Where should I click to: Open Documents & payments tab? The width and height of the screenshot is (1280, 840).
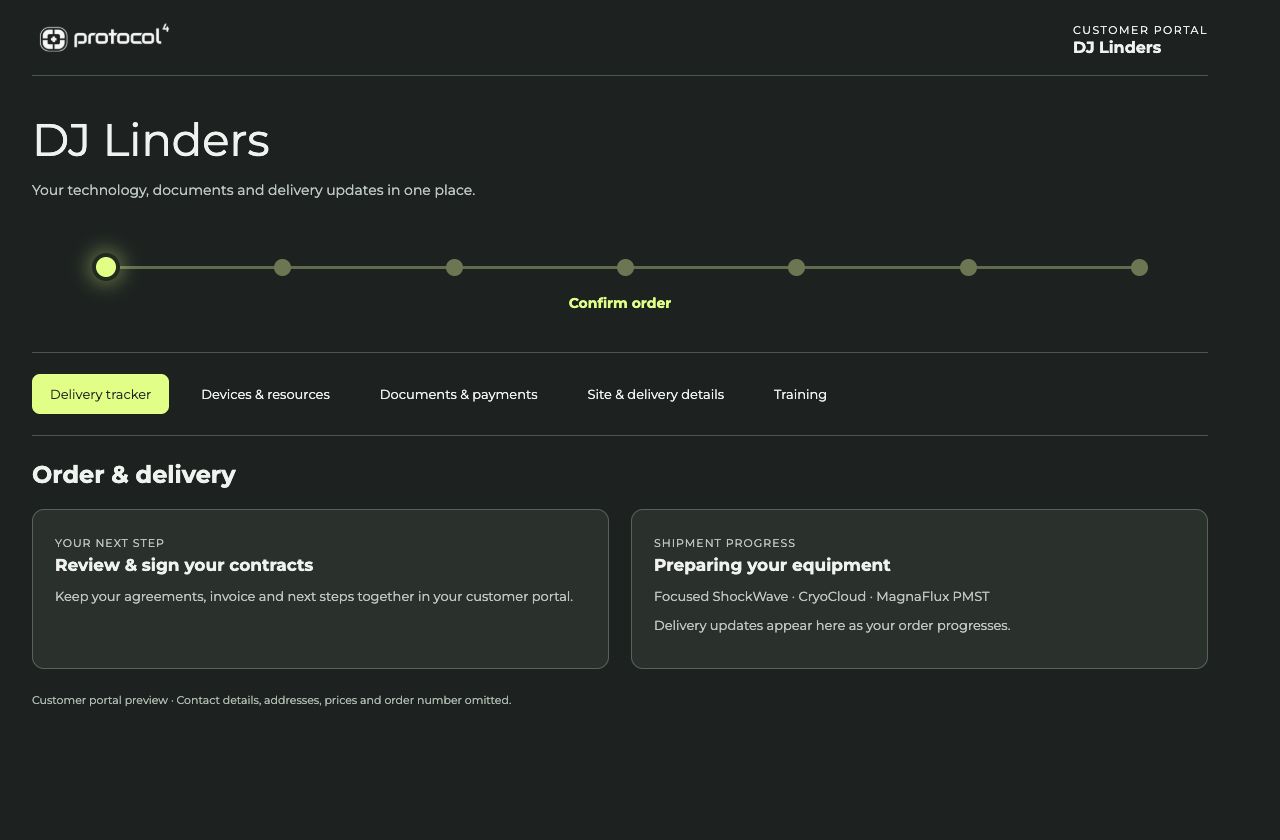(458, 394)
